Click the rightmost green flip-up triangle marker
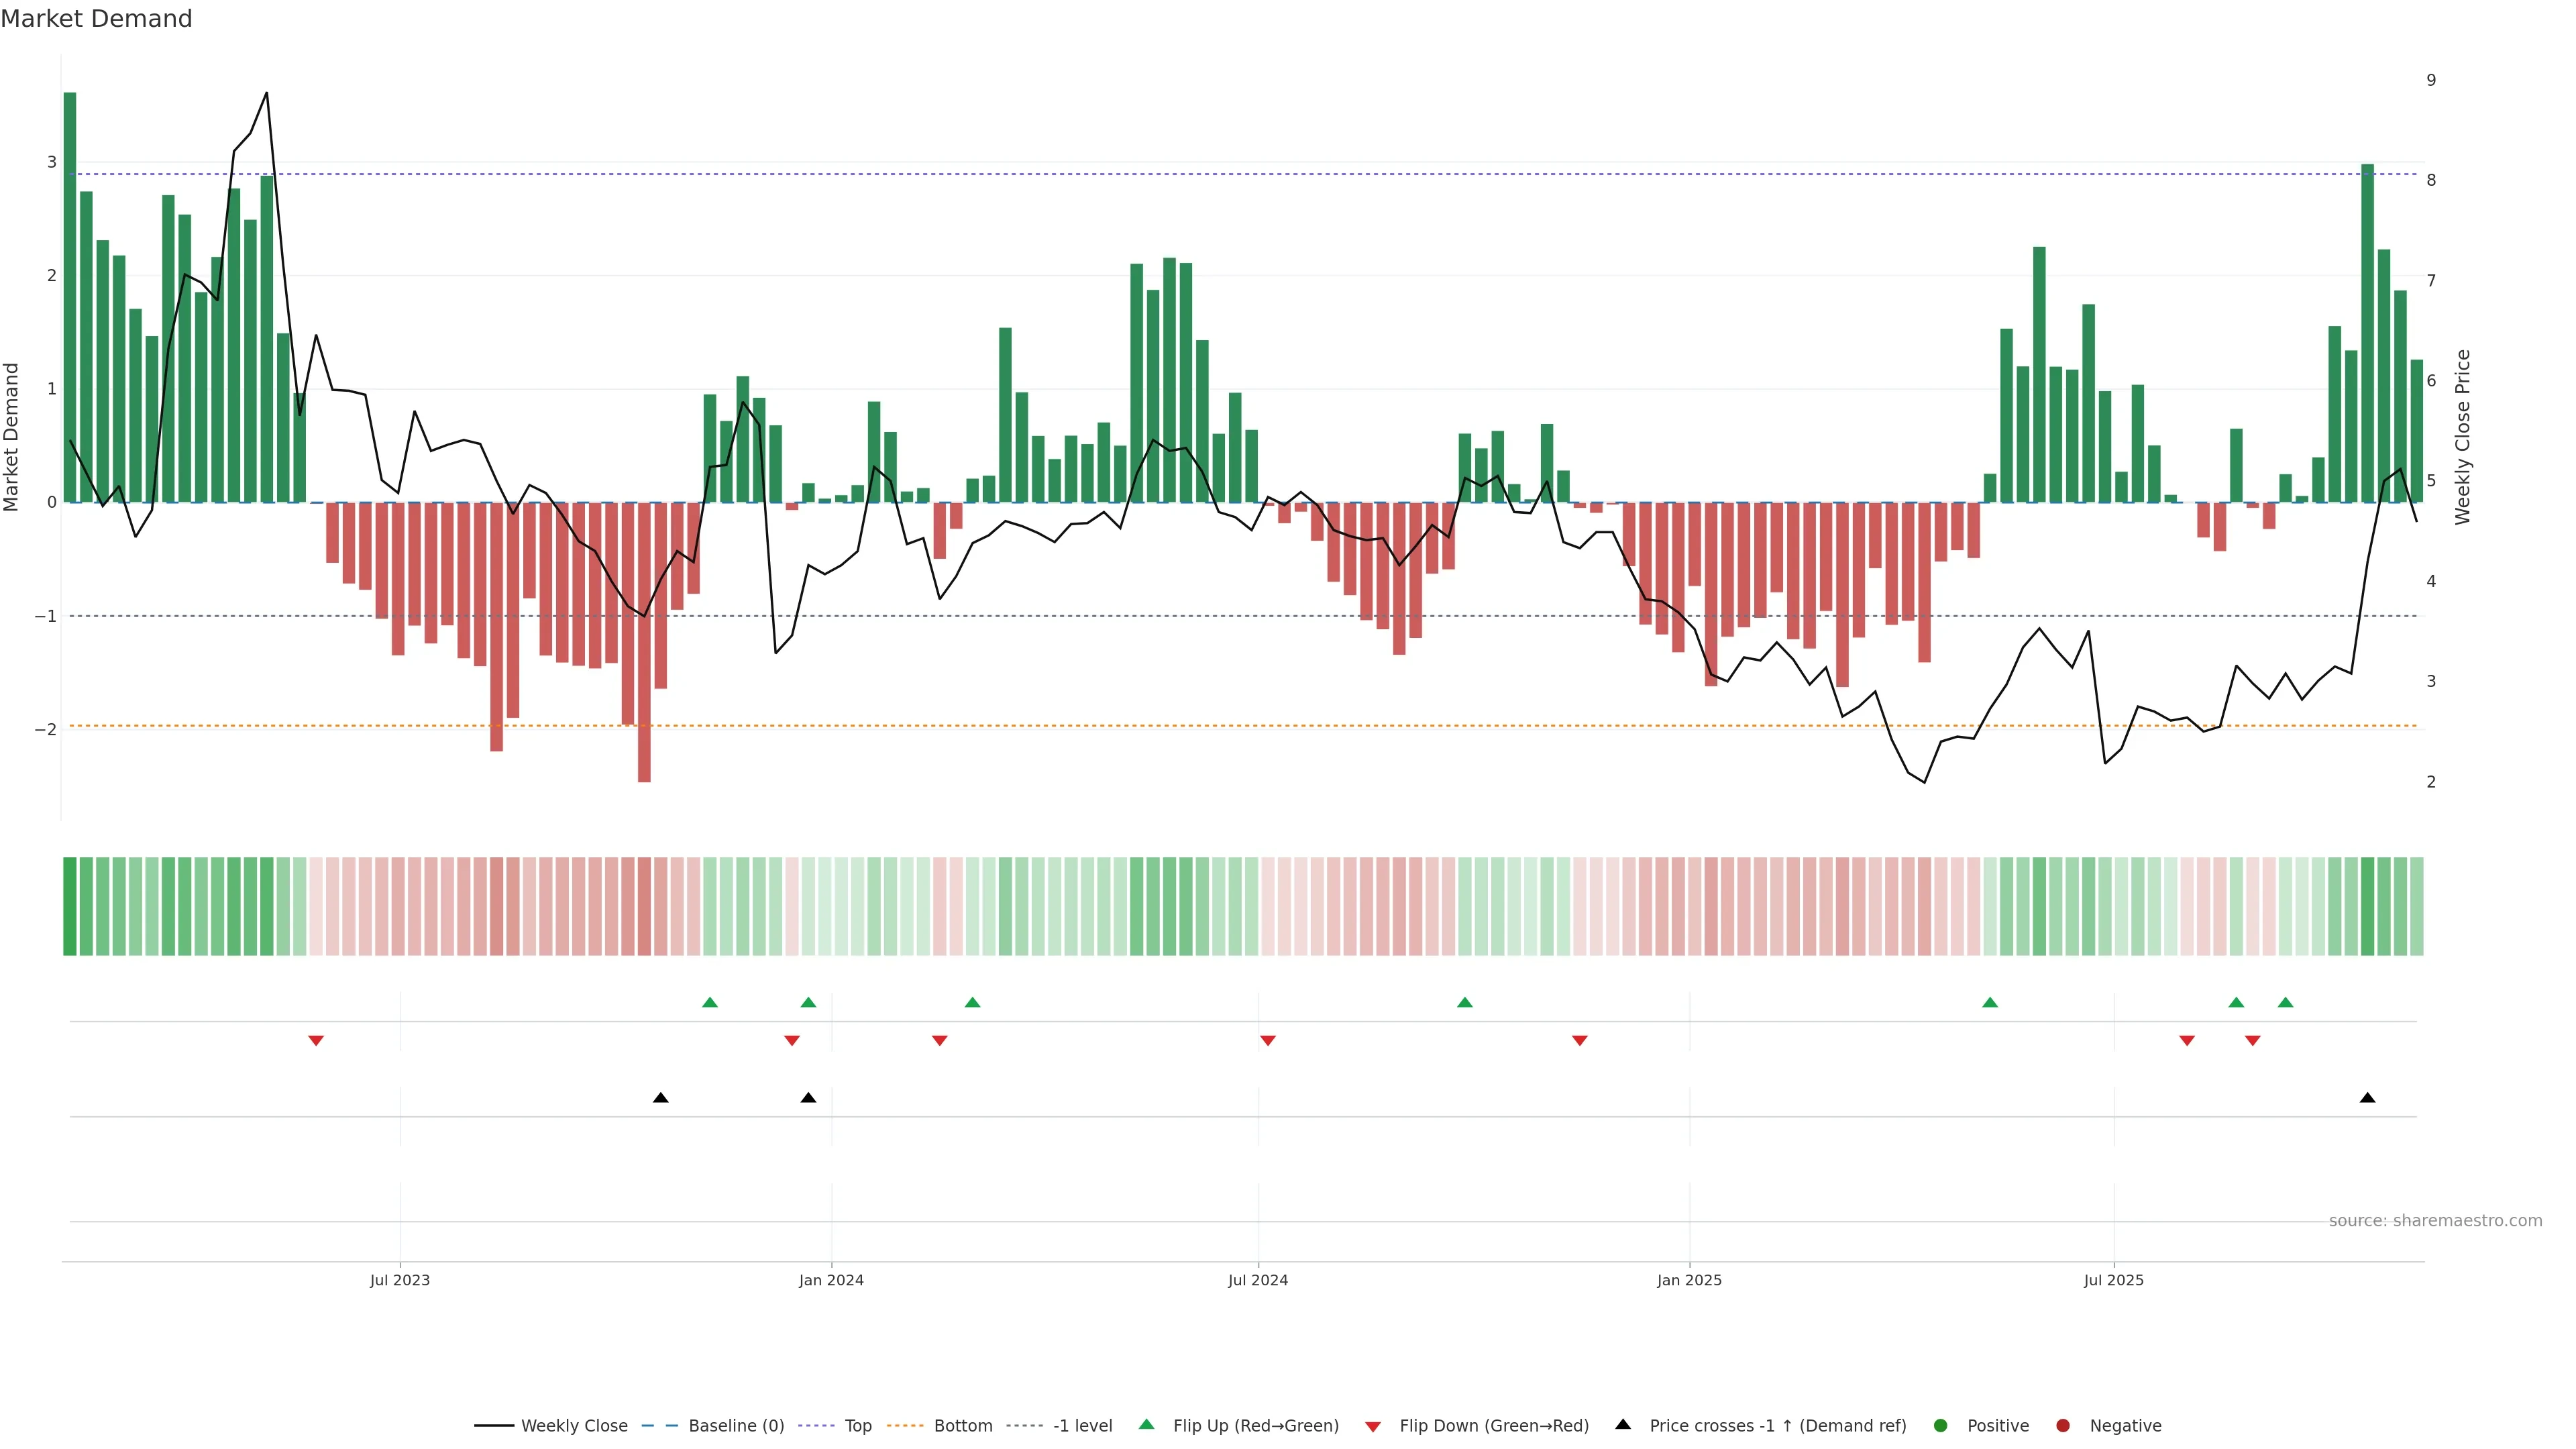The height and width of the screenshot is (1449, 2576). tap(2285, 1002)
